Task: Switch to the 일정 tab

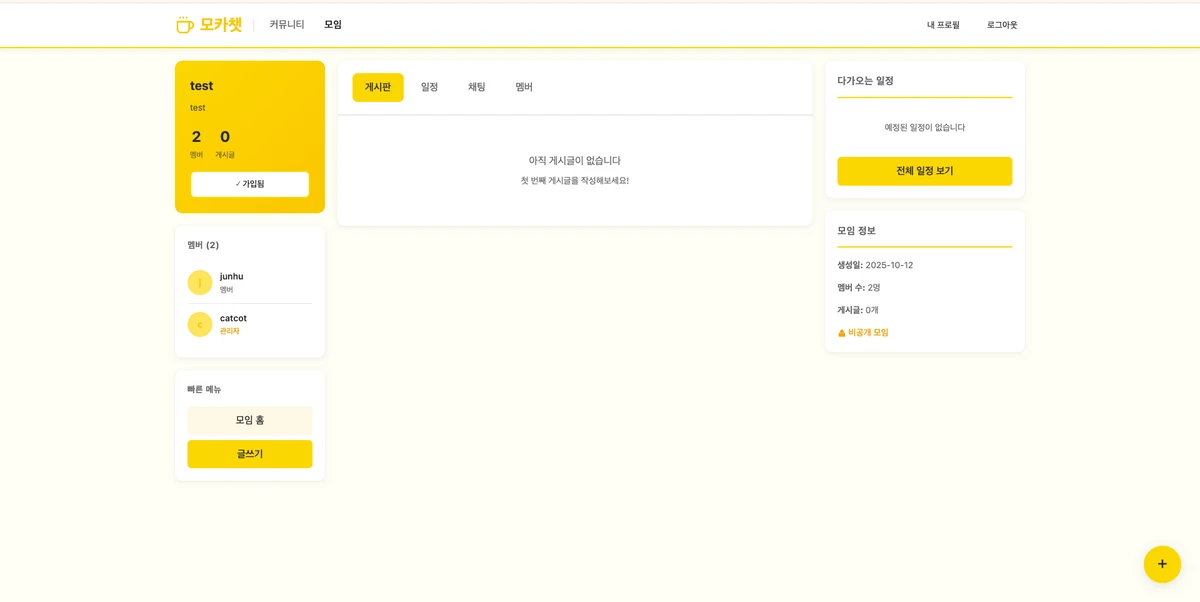Action: (429, 87)
